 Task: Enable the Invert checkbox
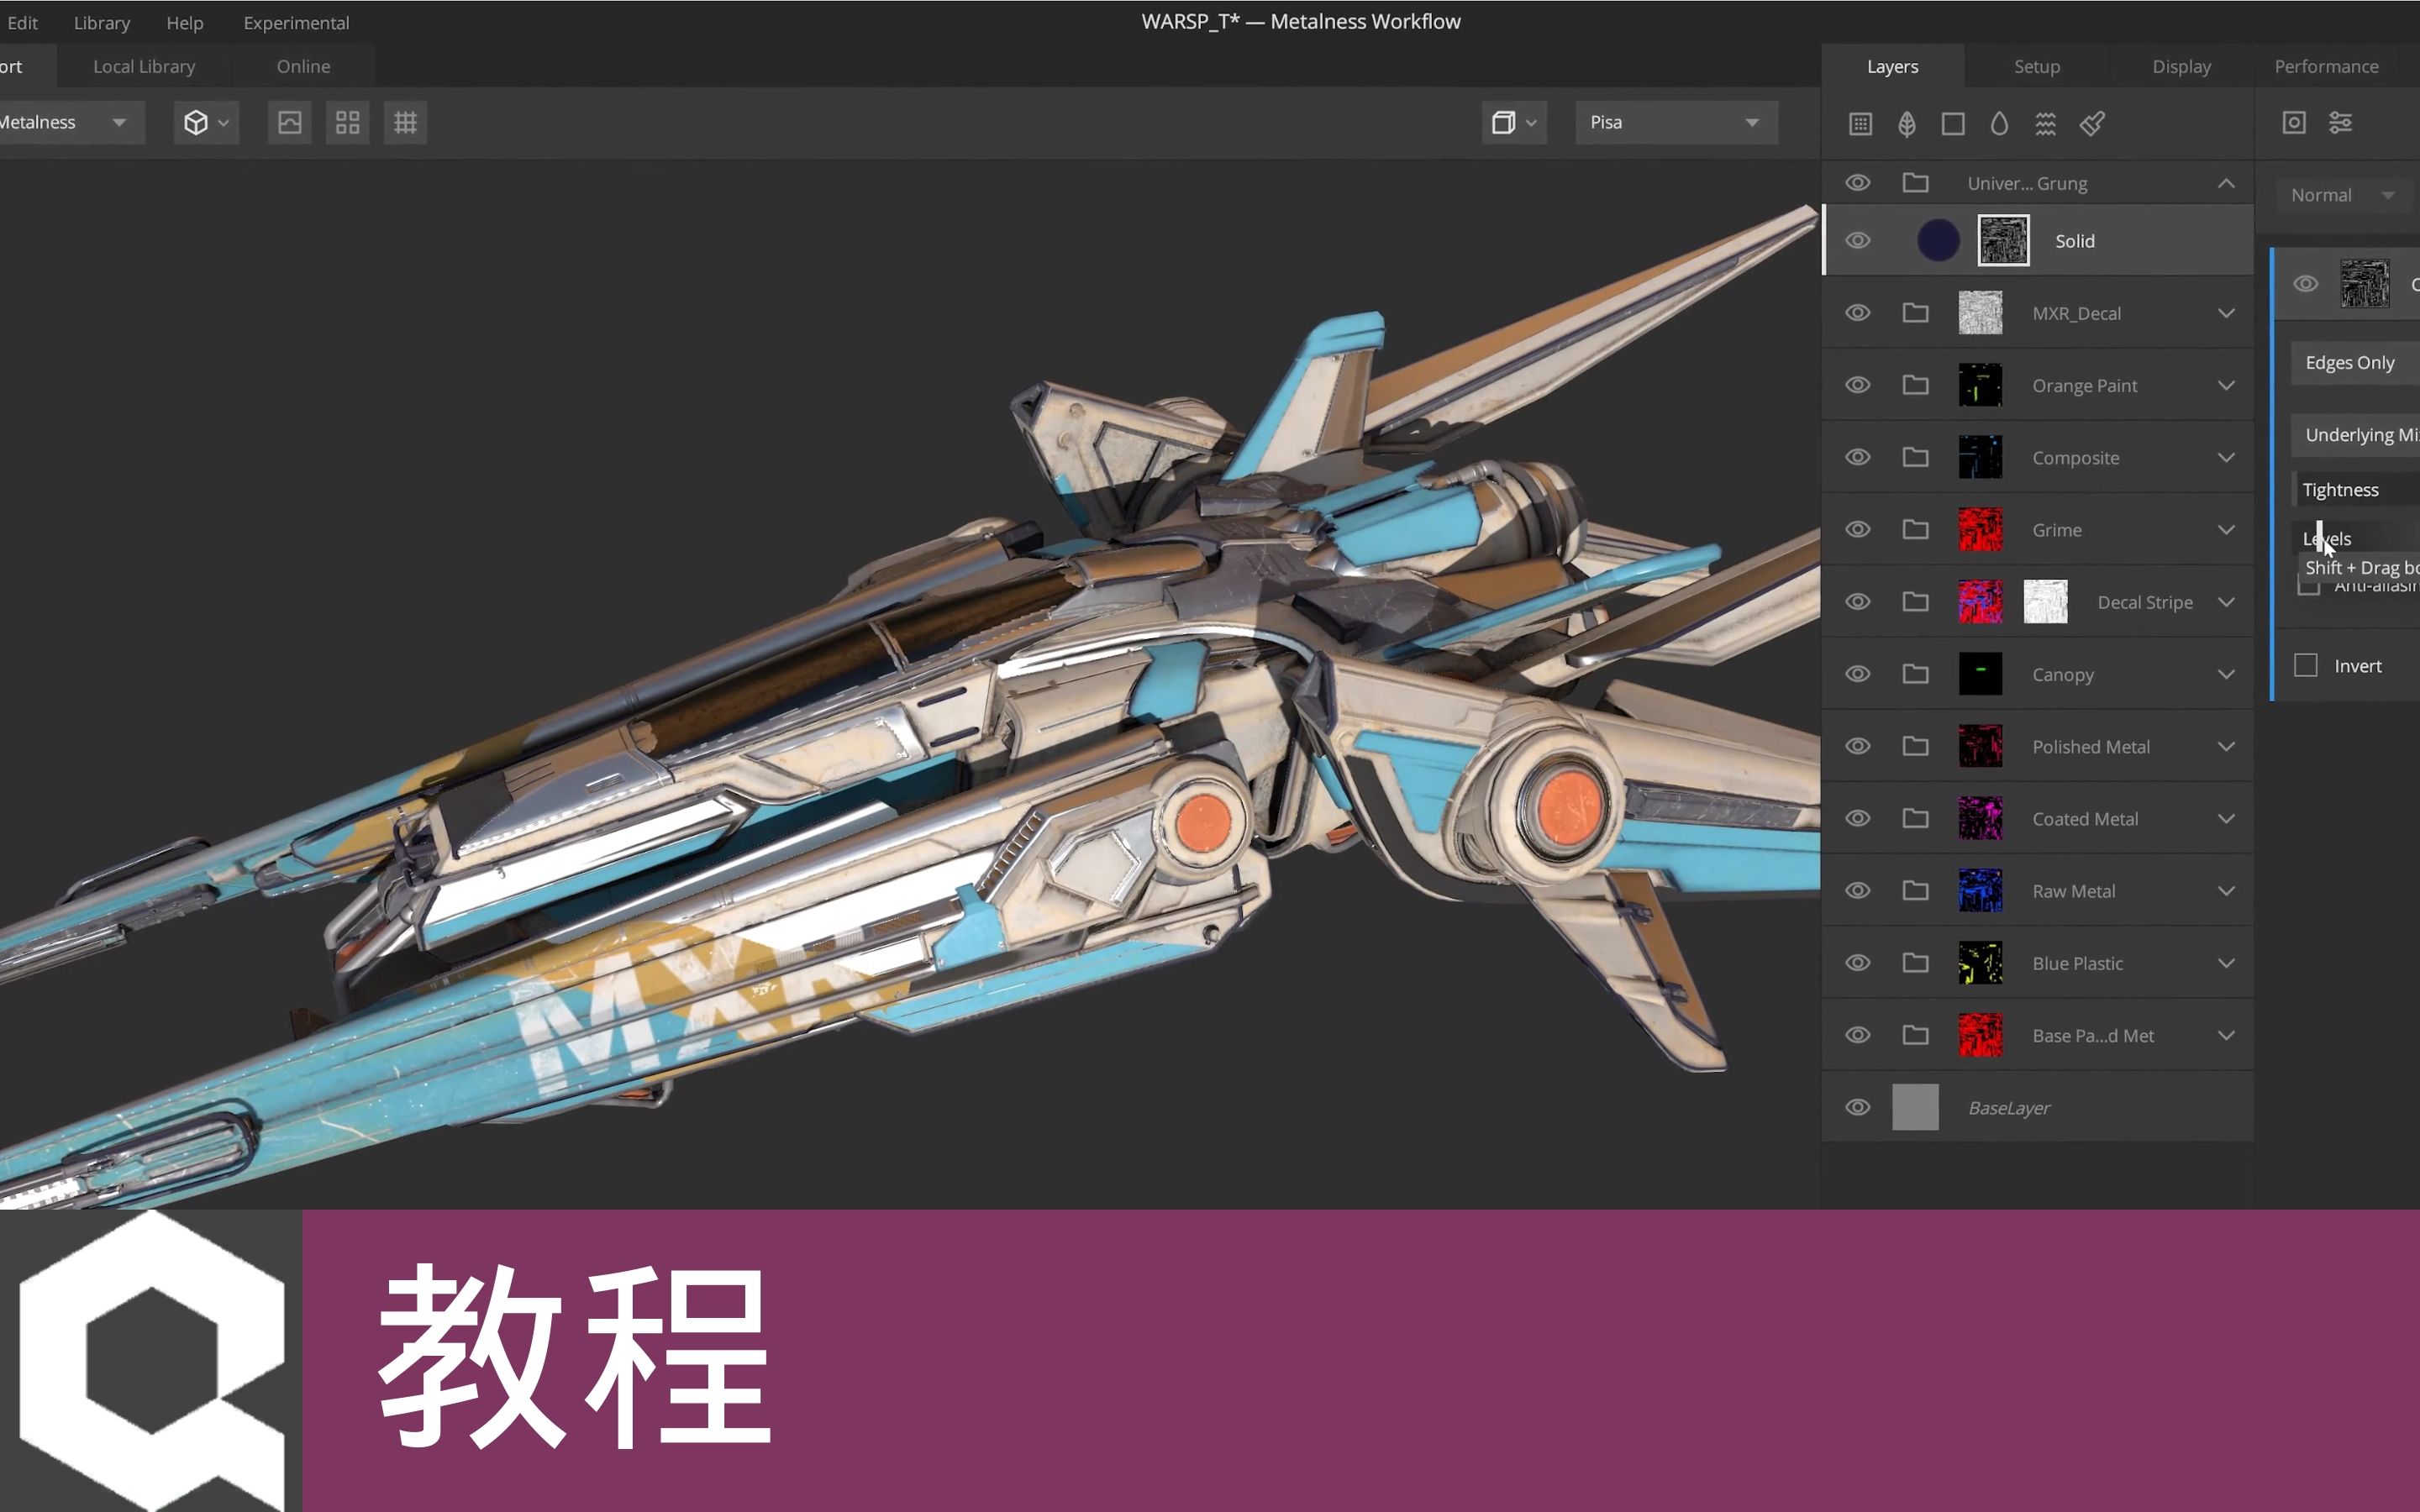point(2308,664)
